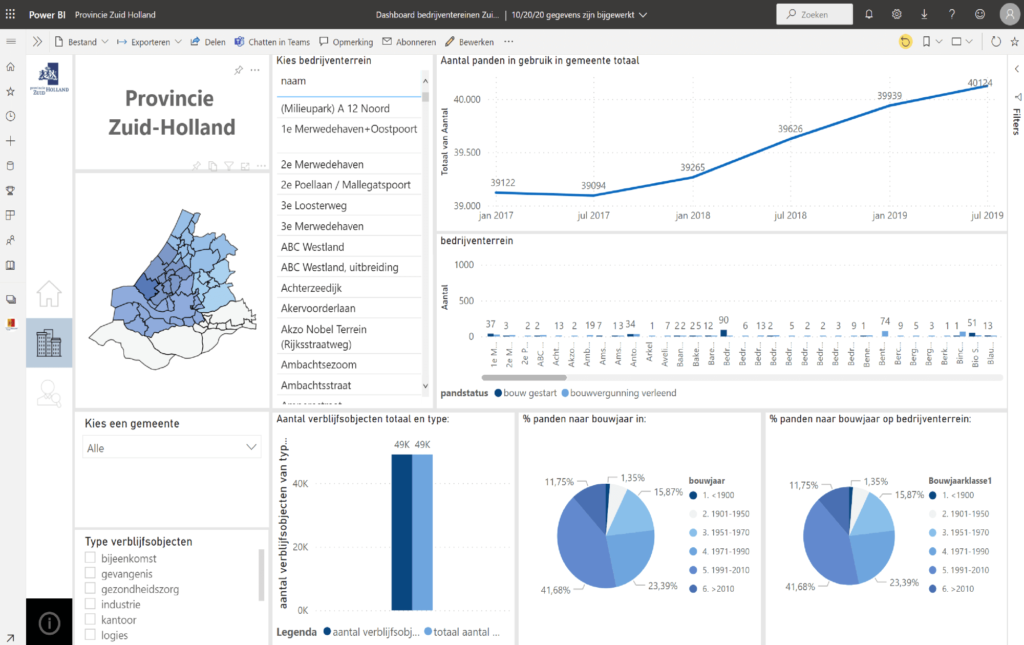The height and width of the screenshot is (645, 1024).
Task: Expand the Filters panel on the right
Action: click(1015, 68)
